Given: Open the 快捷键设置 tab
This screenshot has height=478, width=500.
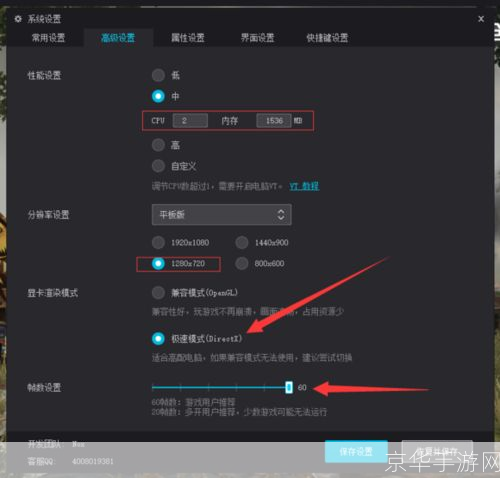Looking at the screenshot, I should 327,38.
